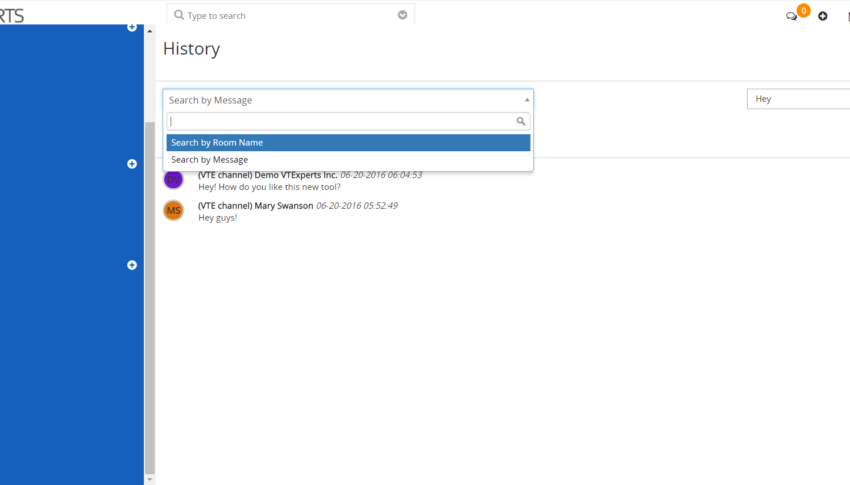Select 'Search by Message' list option
The image size is (850, 485).
pos(348,159)
